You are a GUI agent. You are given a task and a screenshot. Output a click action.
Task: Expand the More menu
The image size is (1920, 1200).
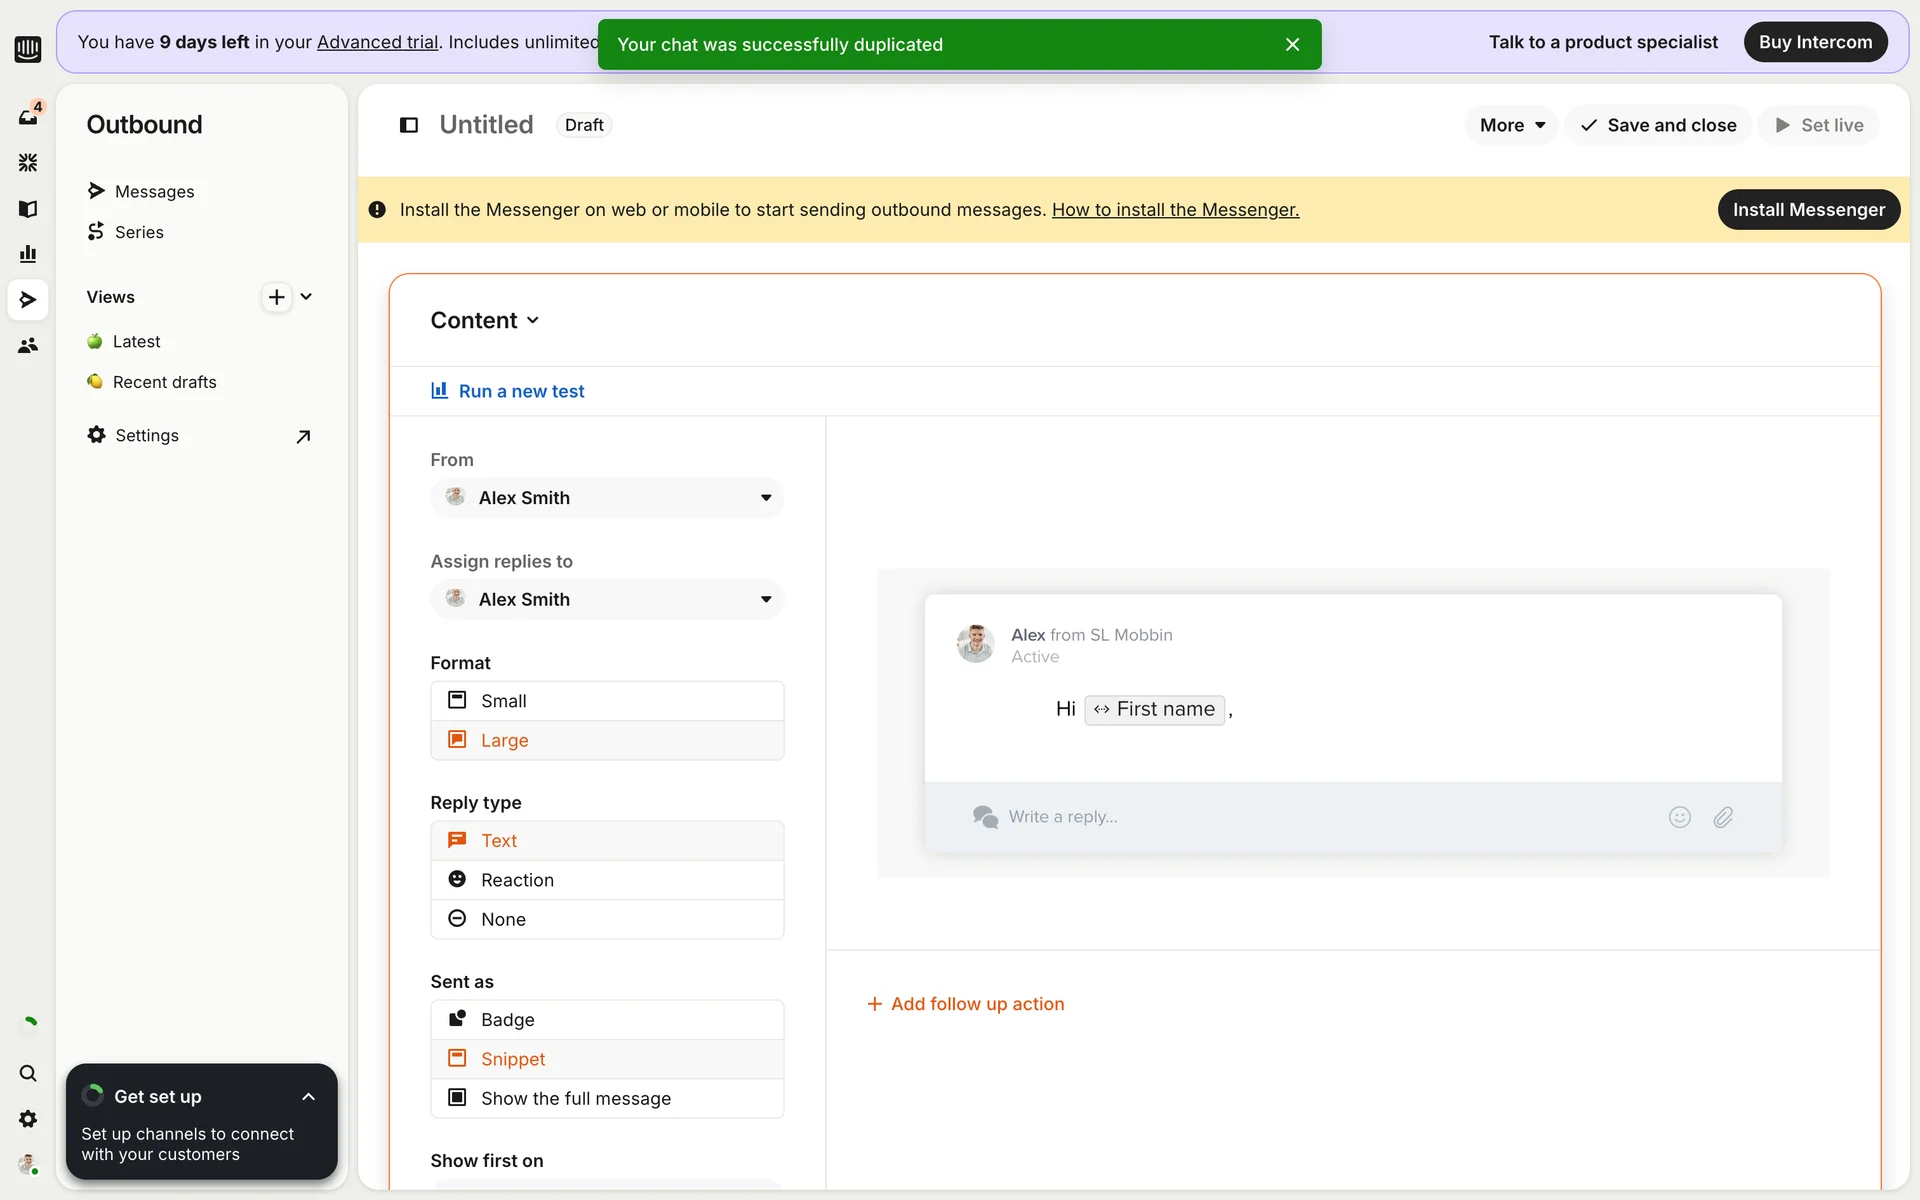(1511, 125)
